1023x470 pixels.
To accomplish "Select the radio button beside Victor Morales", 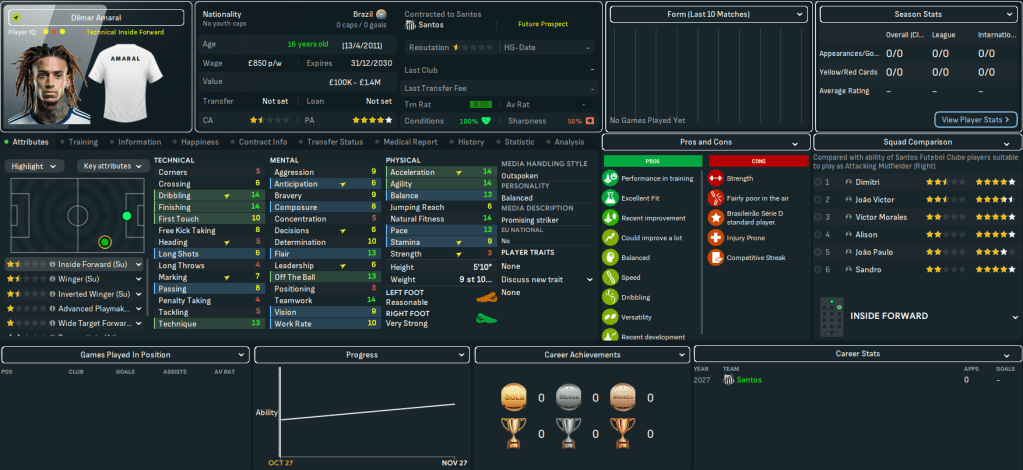I will [819, 216].
